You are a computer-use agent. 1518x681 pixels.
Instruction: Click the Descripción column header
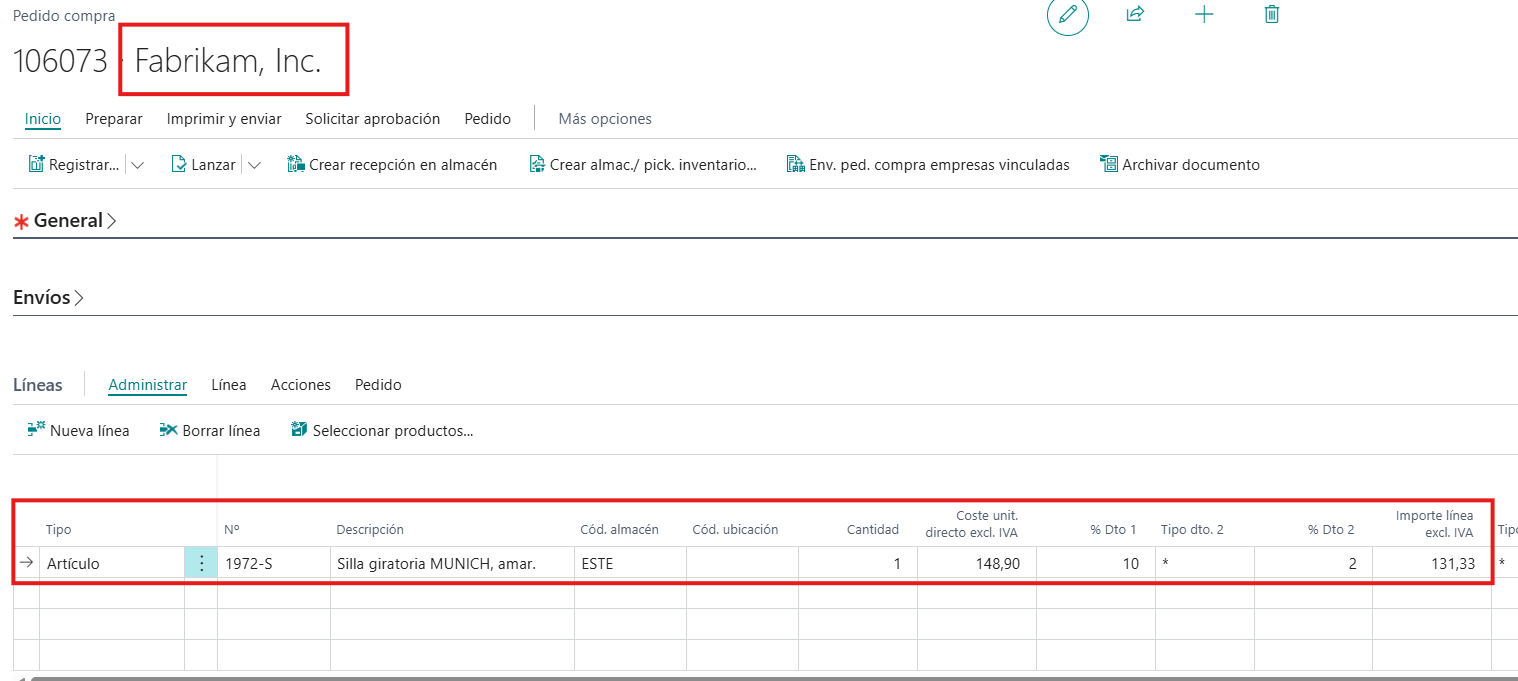click(x=370, y=530)
